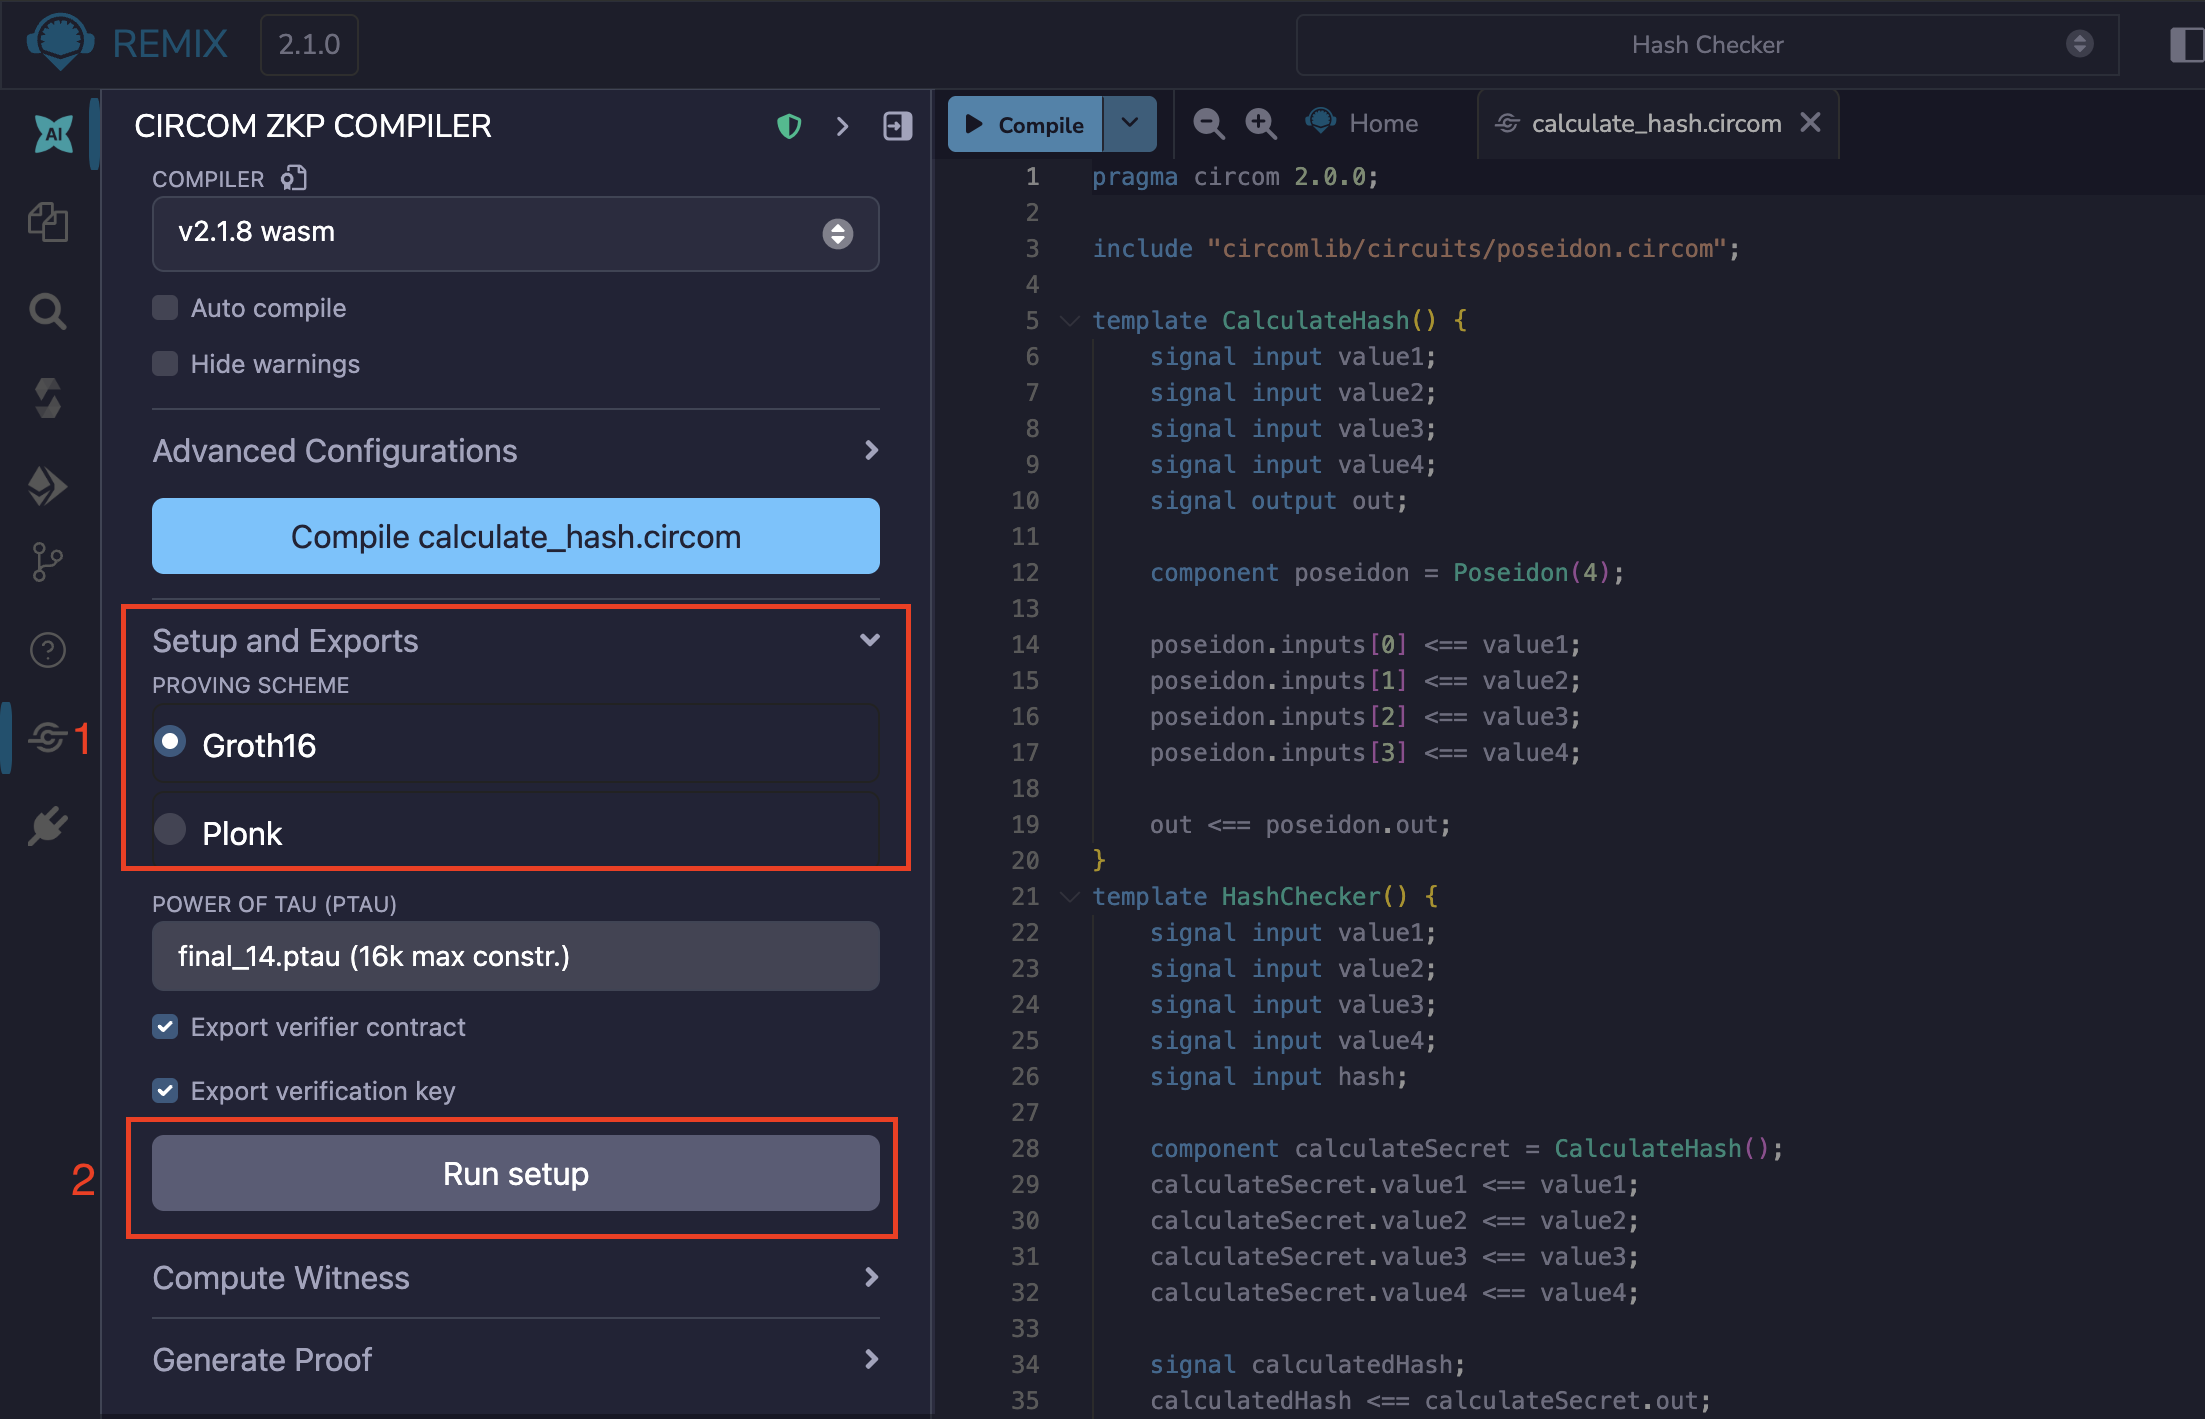Click the 'component poseidon = Poseidon(4);' line
This screenshot has width=2205, height=1419.
1387,573
